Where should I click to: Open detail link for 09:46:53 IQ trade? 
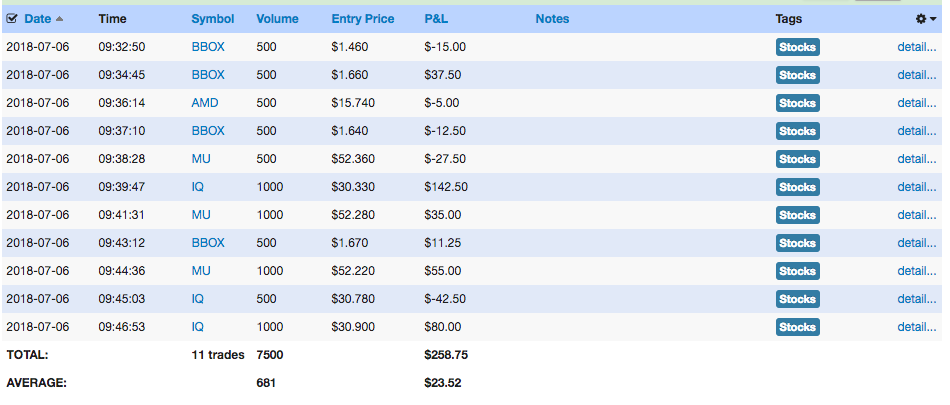point(917,327)
